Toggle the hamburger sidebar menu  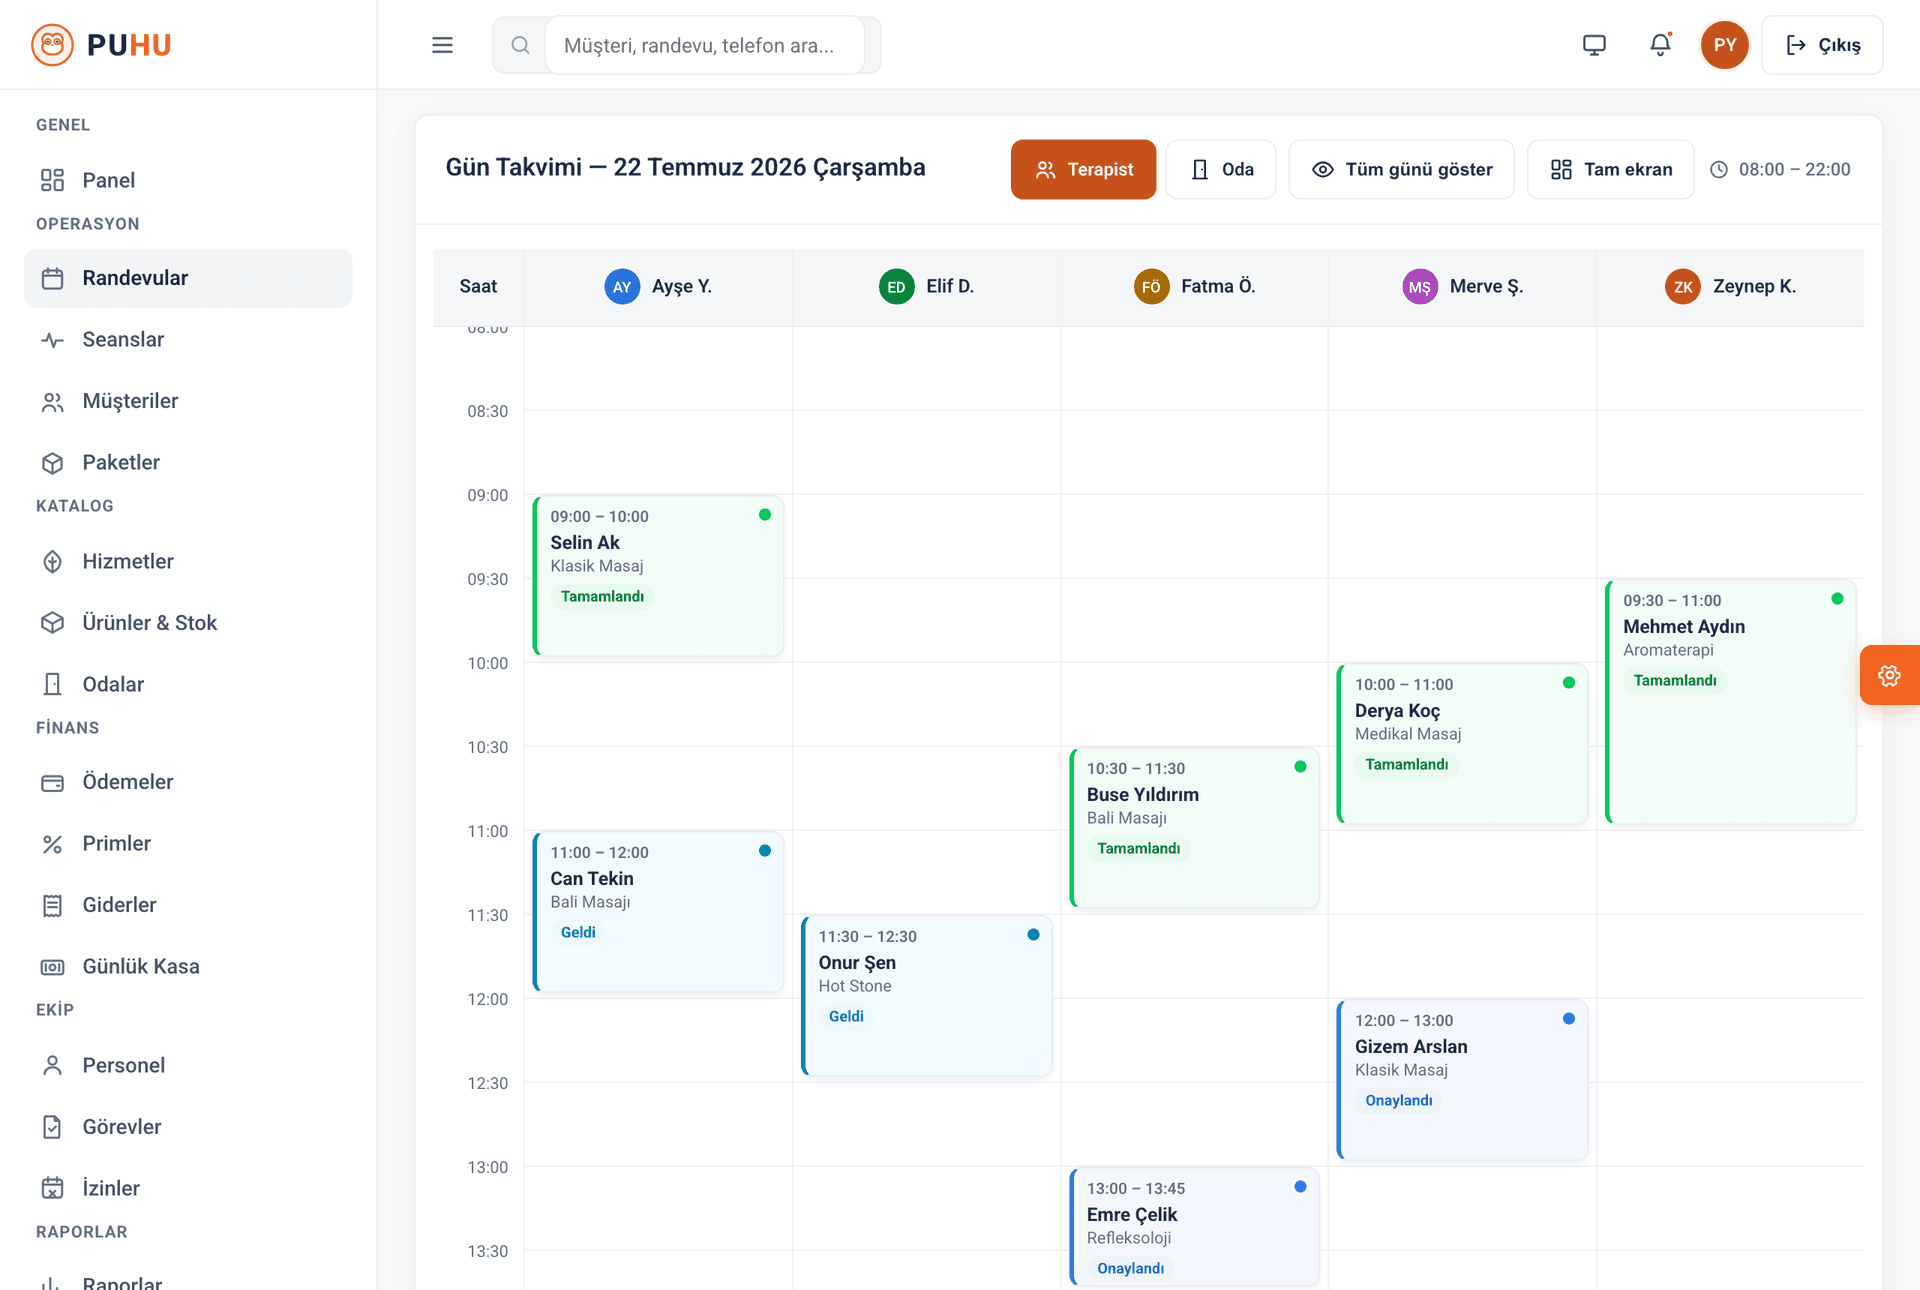coord(442,45)
